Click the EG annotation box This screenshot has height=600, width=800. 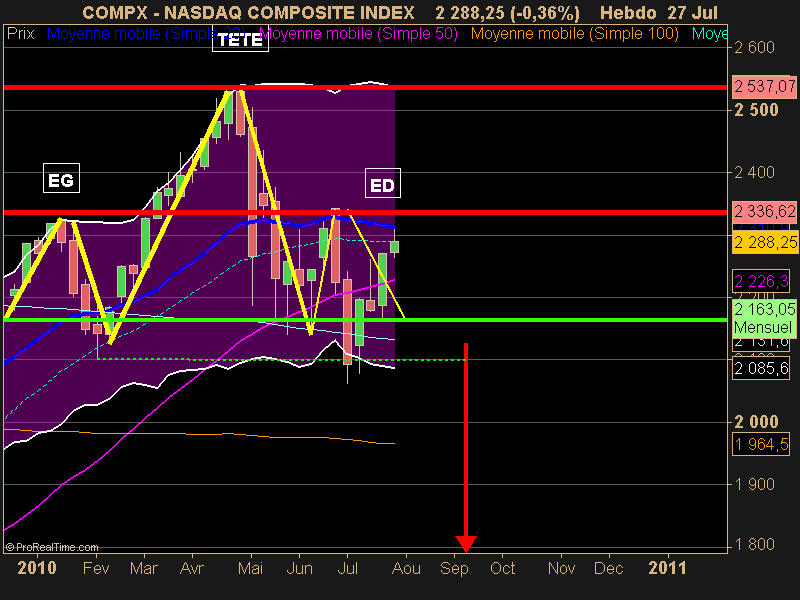click(x=61, y=178)
